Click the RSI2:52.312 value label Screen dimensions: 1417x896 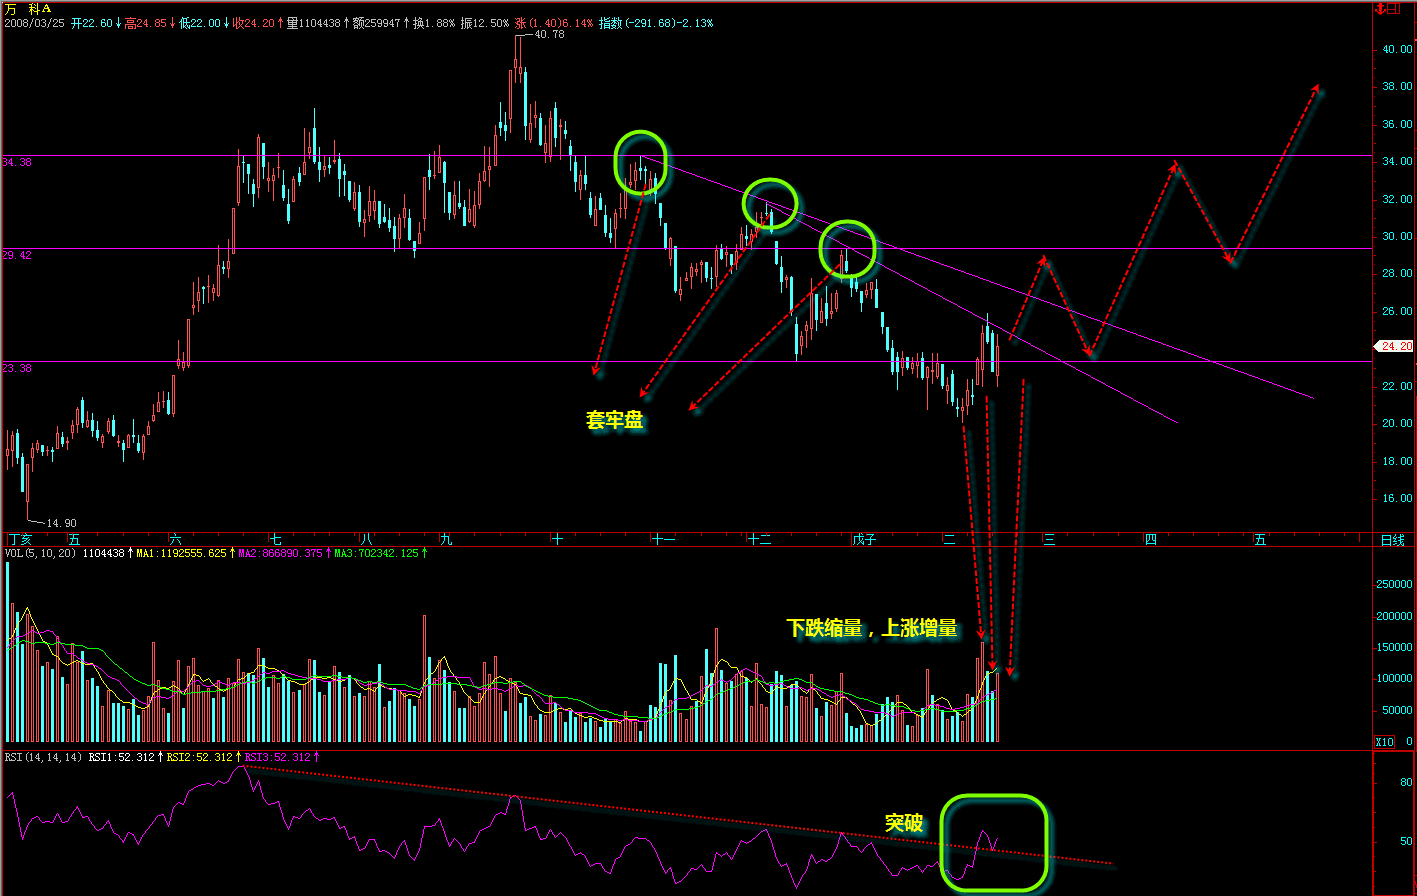[199, 757]
